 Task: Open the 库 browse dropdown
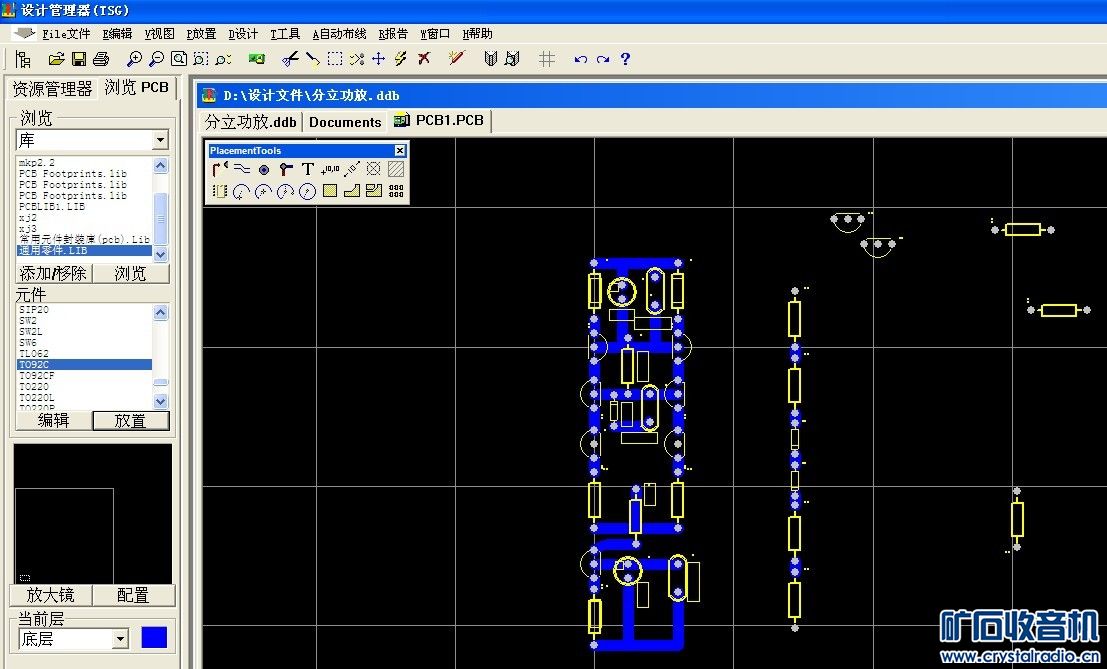pyautogui.click(x=160, y=141)
